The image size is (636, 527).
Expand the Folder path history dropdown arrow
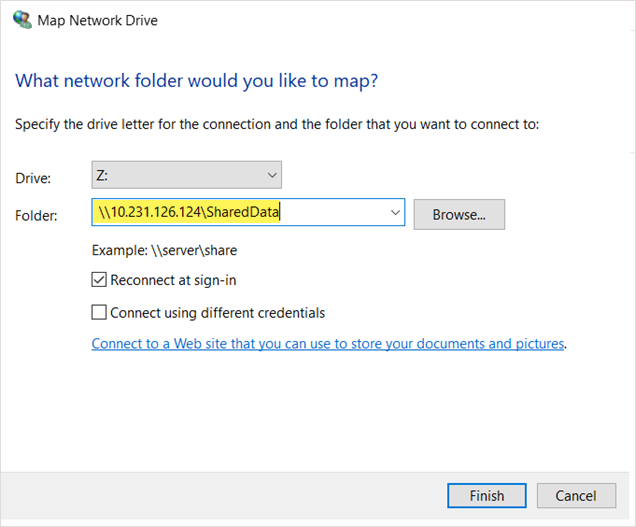click(395, 212)
